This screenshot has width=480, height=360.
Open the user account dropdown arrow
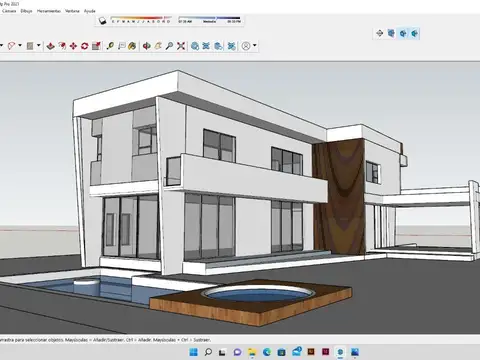pyautogui.click(x=255, y=45)
